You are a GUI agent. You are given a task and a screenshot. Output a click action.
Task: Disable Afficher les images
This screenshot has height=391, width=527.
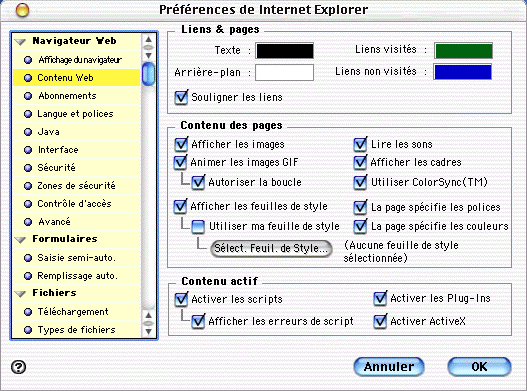181,144
